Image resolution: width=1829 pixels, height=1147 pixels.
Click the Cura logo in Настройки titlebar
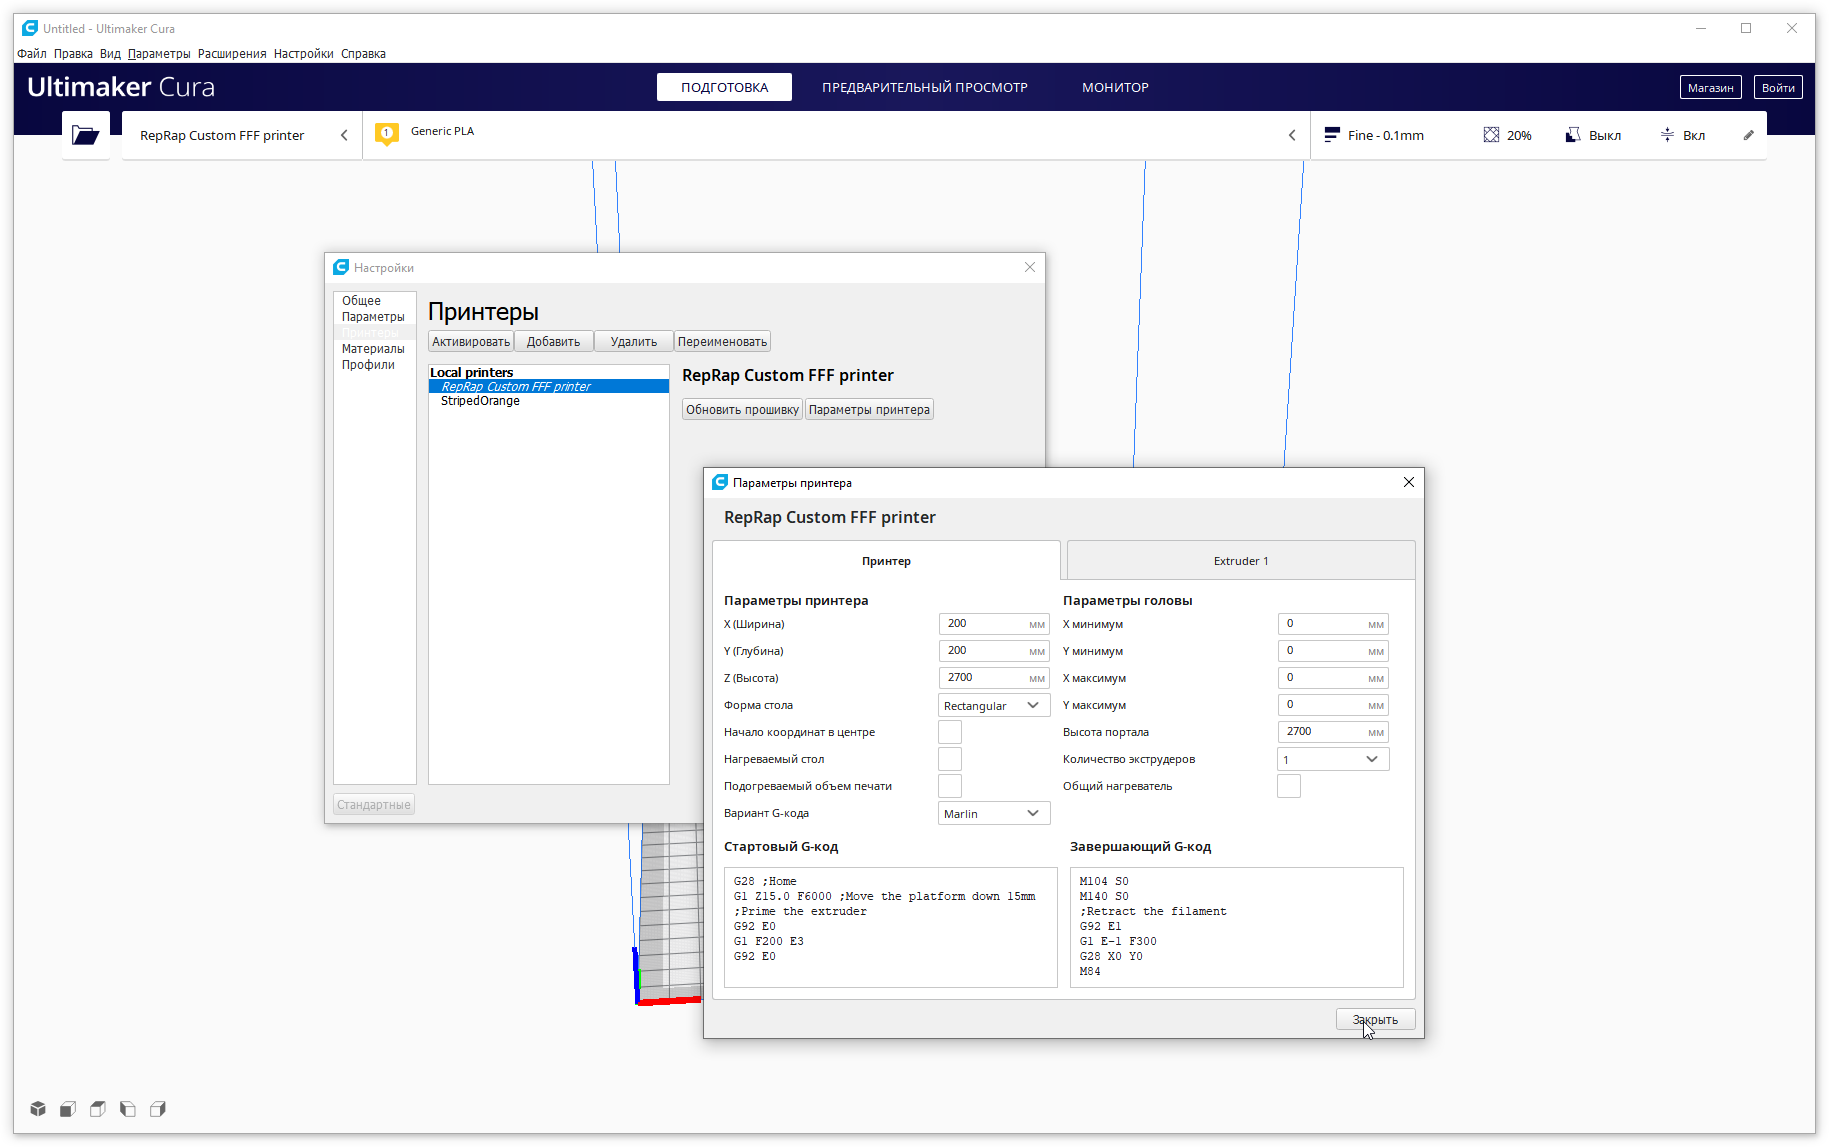tap(341, 267)
